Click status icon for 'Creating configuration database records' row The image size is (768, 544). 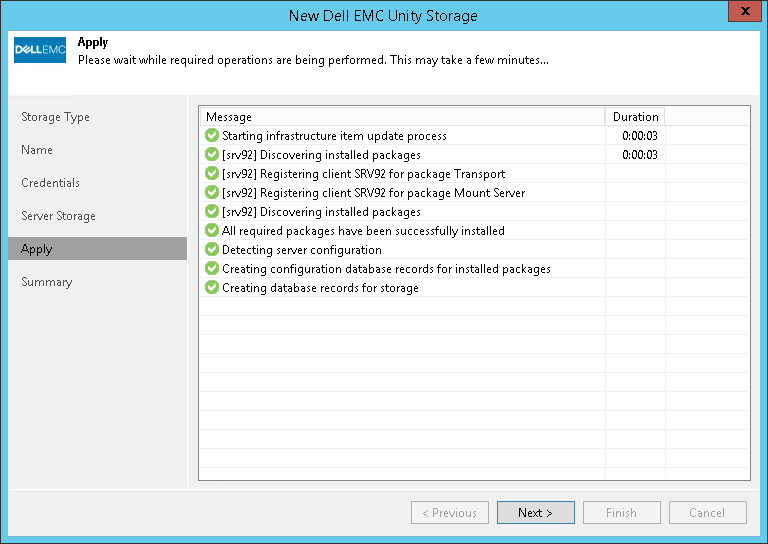pos(212,269)
